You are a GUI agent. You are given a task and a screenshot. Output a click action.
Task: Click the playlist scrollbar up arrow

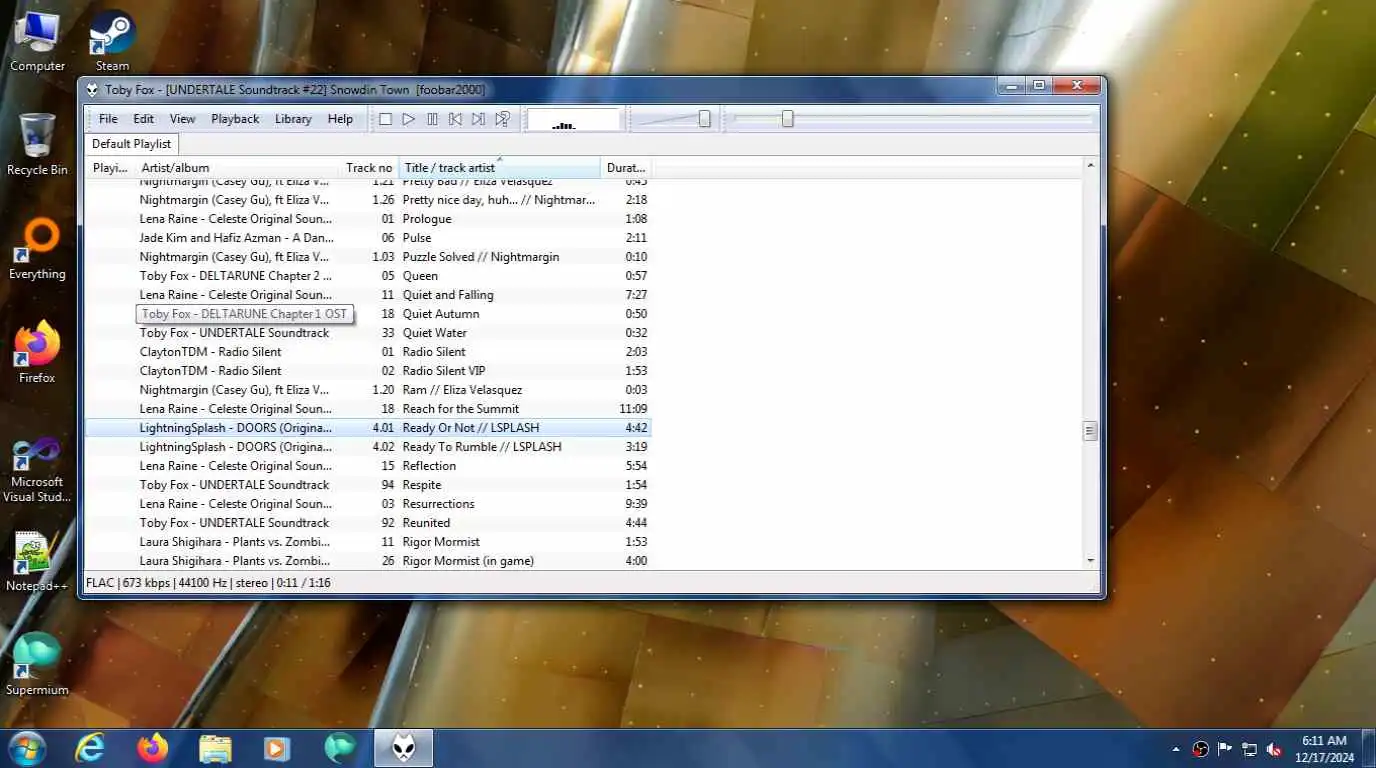coord(1090,165)
